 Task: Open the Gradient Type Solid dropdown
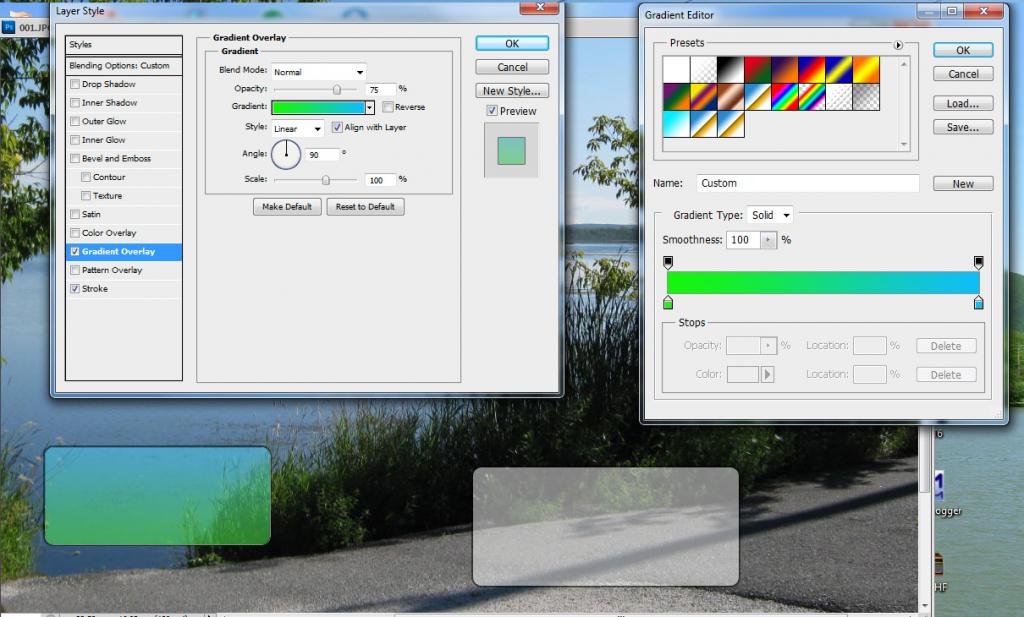click(770, 215)
